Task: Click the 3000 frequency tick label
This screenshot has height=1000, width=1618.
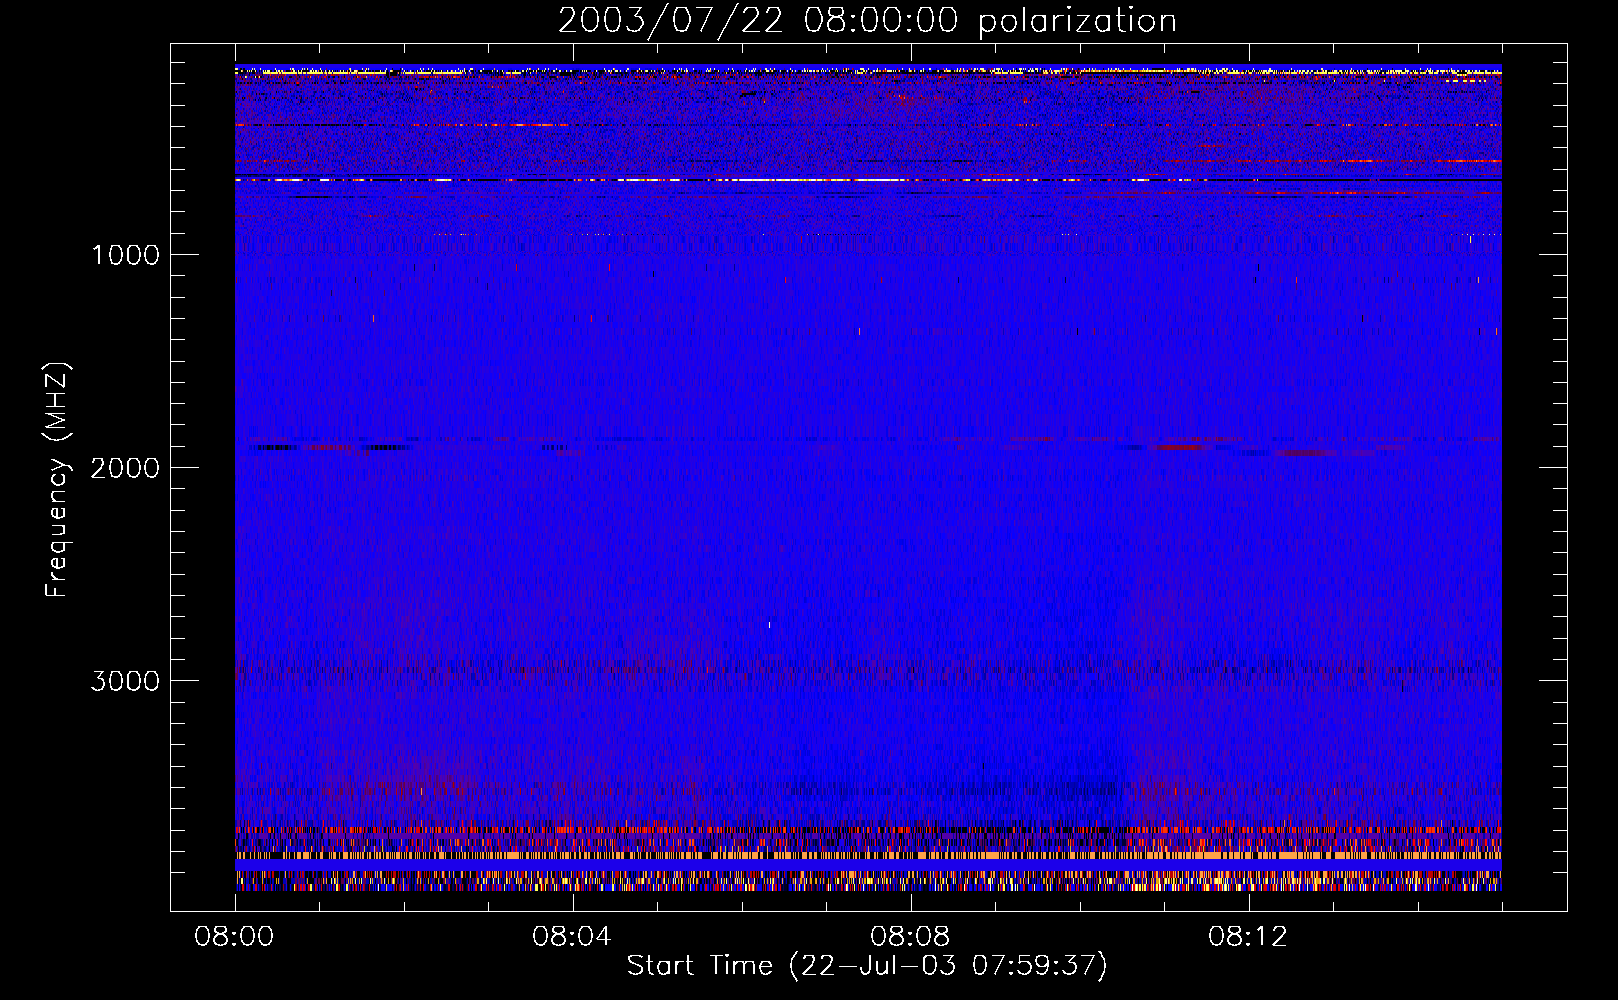Action: pyautogui.click(x=125, y=681)
